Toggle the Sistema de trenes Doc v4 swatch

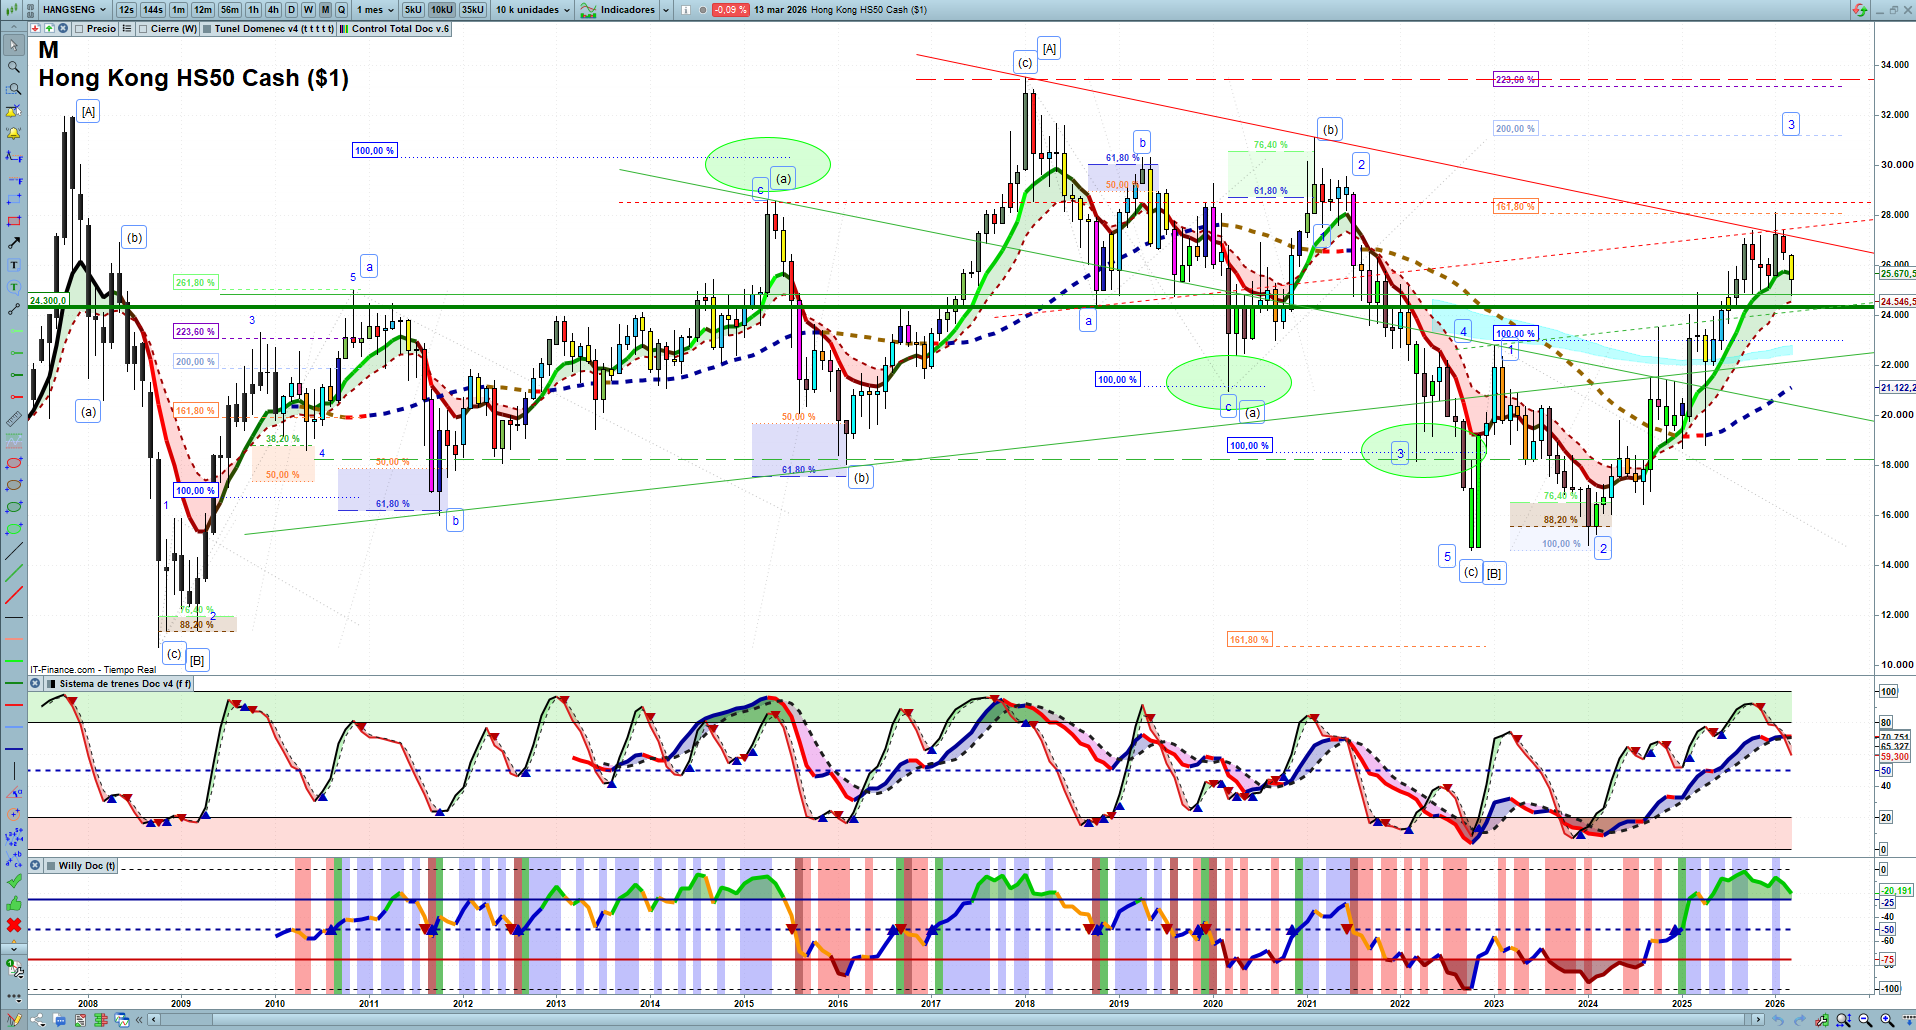(x=51, y=684)
